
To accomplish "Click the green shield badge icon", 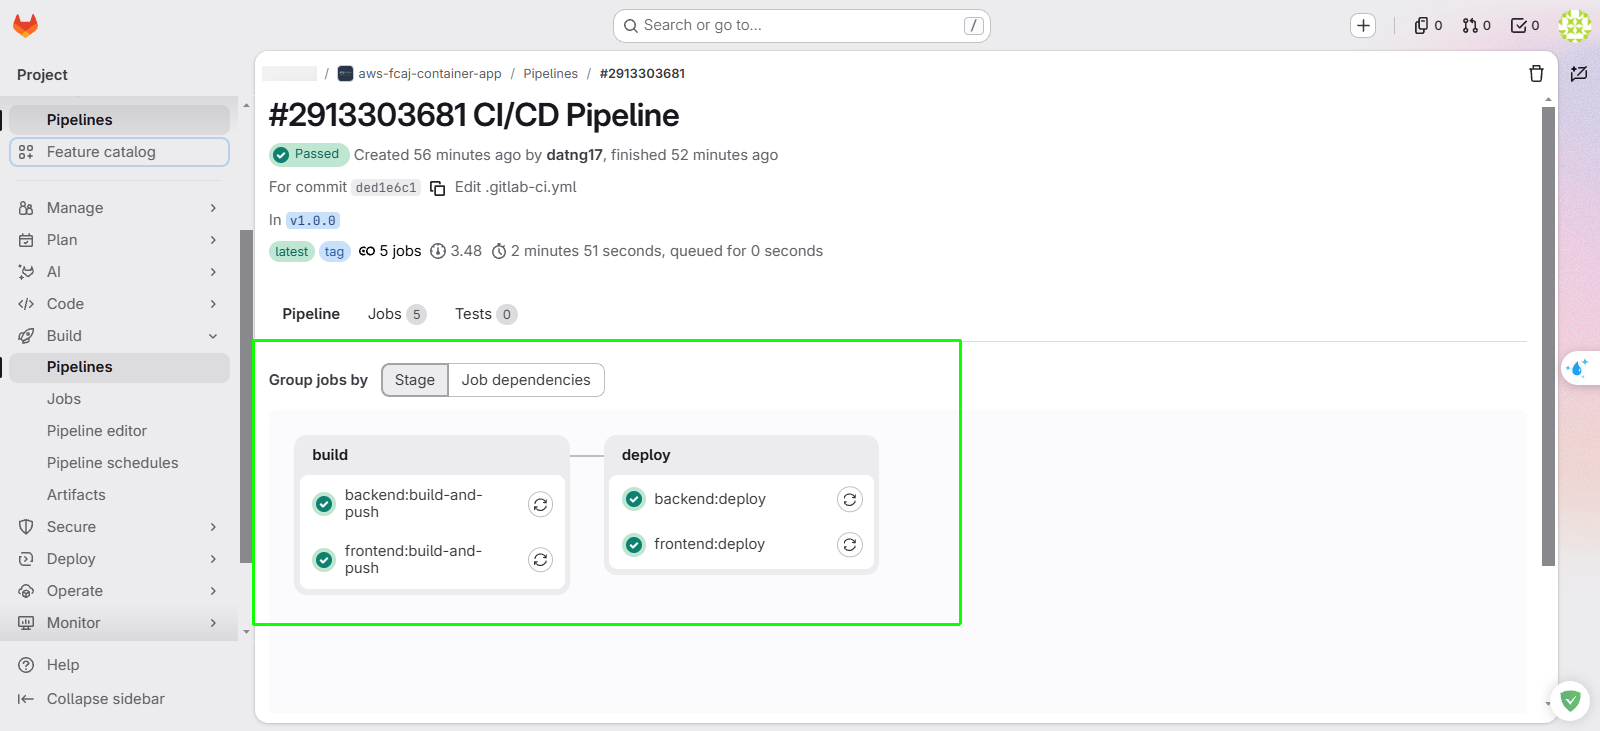I will tap(1570, 701).
